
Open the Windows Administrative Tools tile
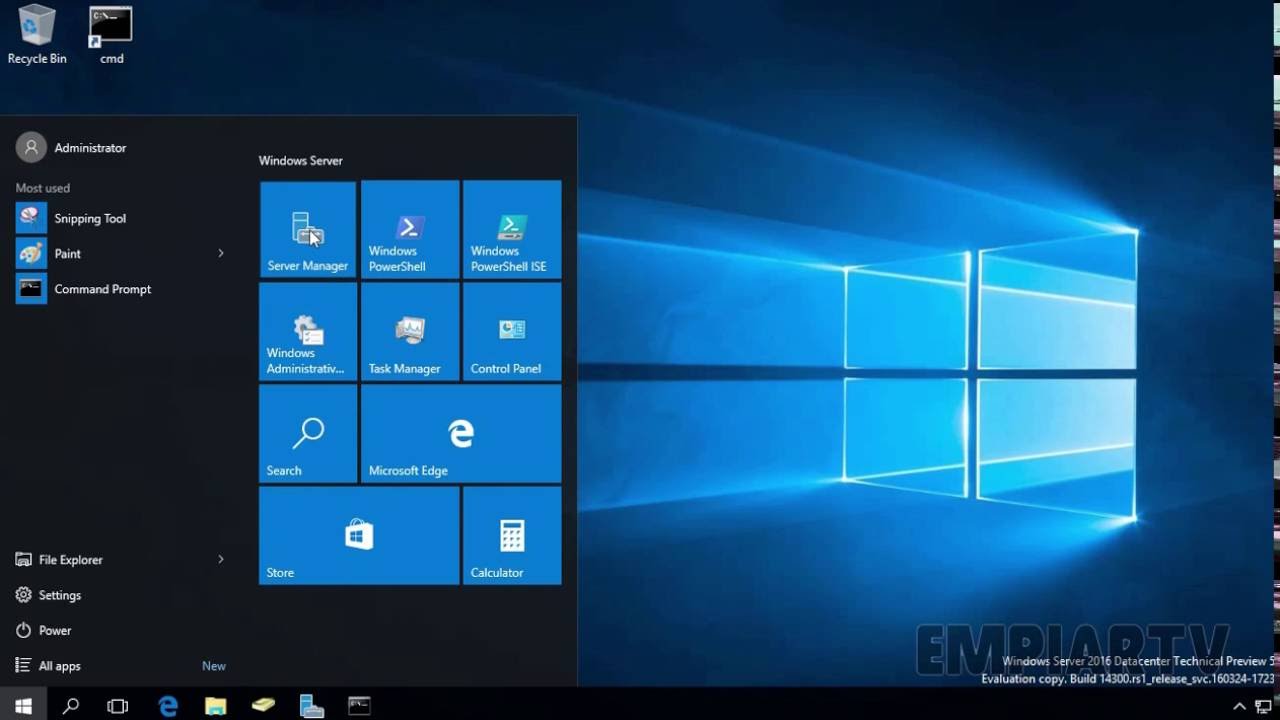coord(308,331)
